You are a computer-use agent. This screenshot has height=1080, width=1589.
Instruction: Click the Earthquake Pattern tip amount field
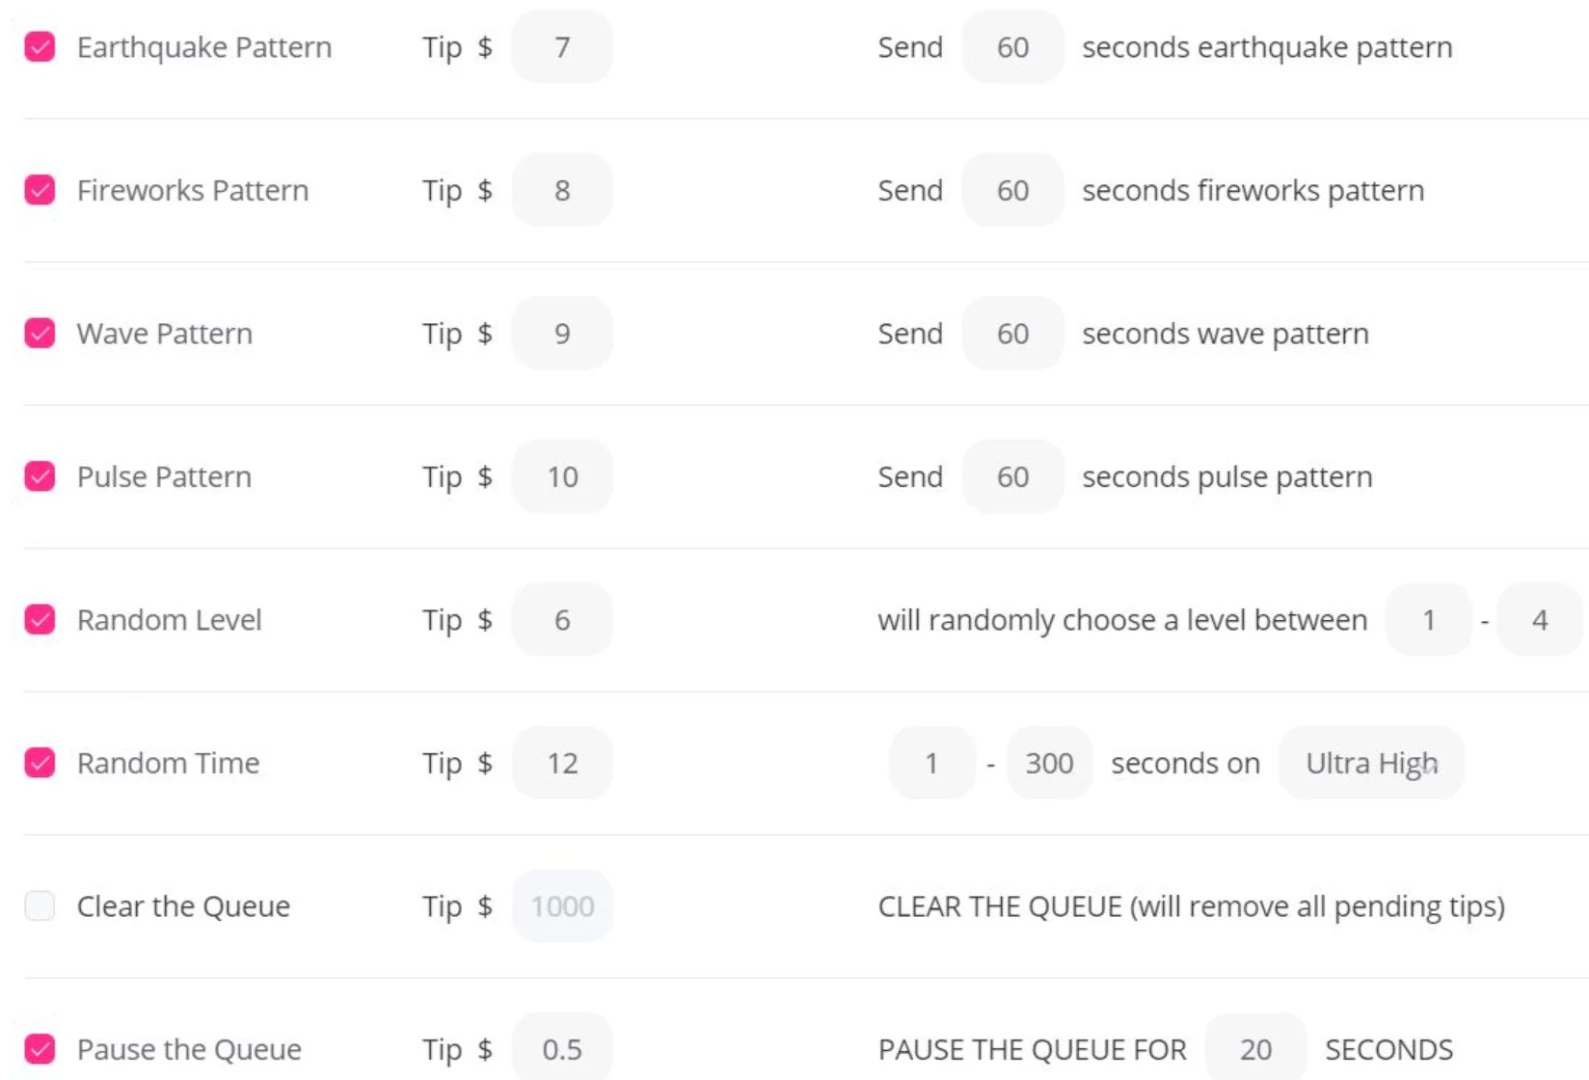tap(562, 47)
